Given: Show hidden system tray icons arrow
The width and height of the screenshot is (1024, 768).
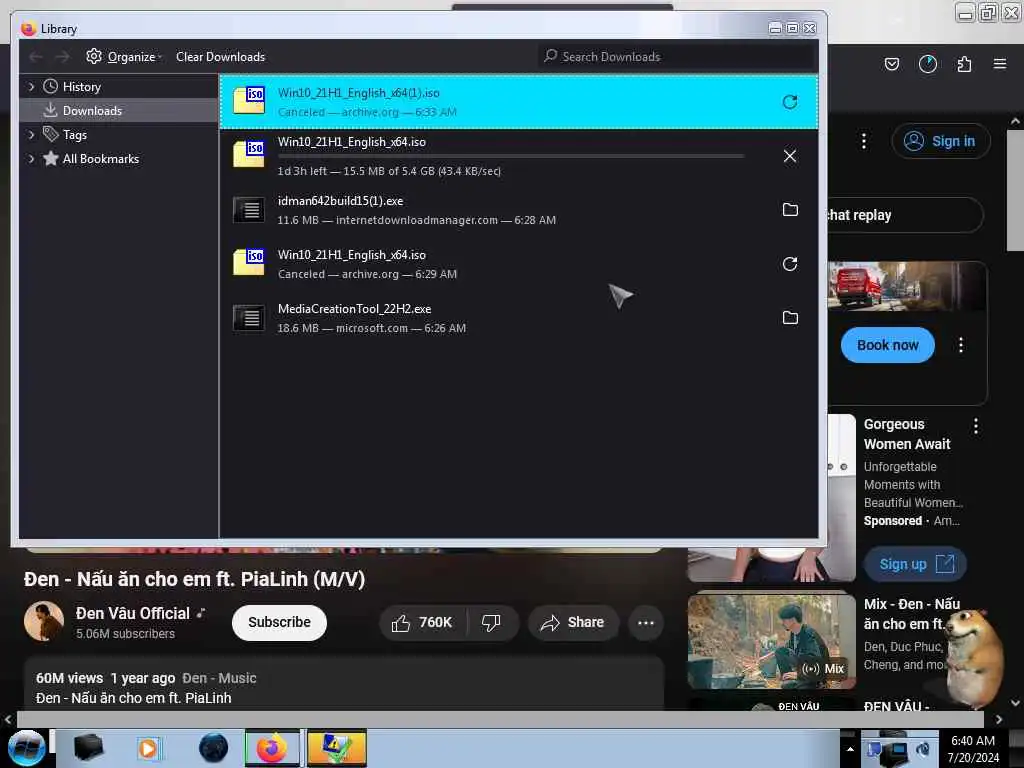Looking at the screenshot, I should tap(850, 749).
